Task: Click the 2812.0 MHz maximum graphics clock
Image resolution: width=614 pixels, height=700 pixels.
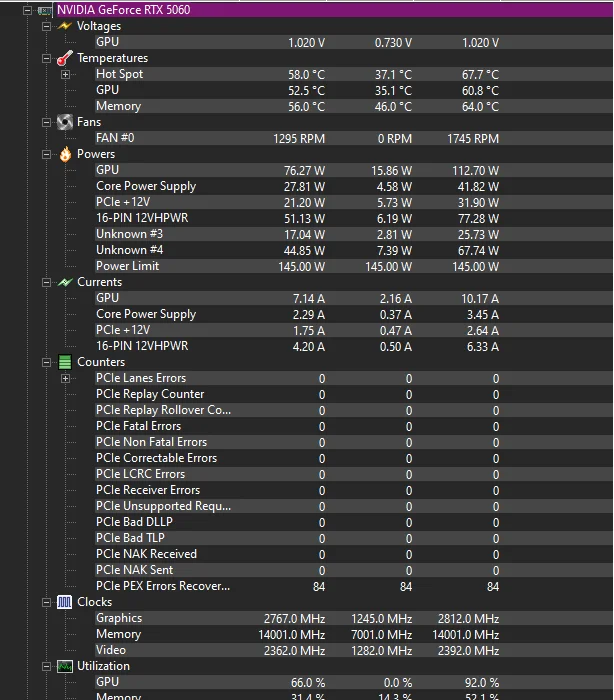Action: pos(468,619)
